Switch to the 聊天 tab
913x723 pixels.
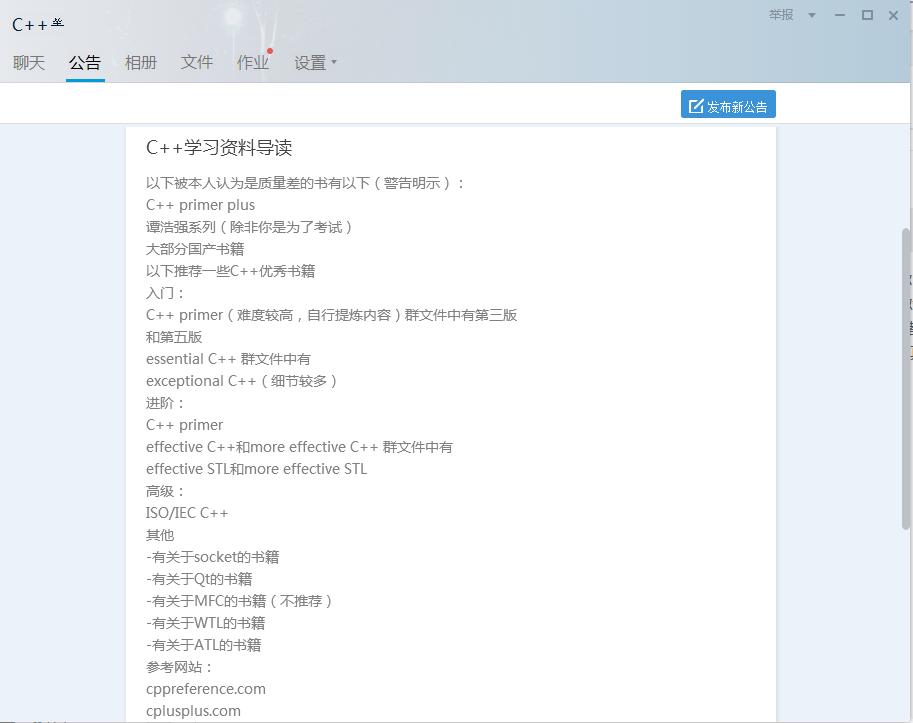pyautogui.click(x=28, y=62)
